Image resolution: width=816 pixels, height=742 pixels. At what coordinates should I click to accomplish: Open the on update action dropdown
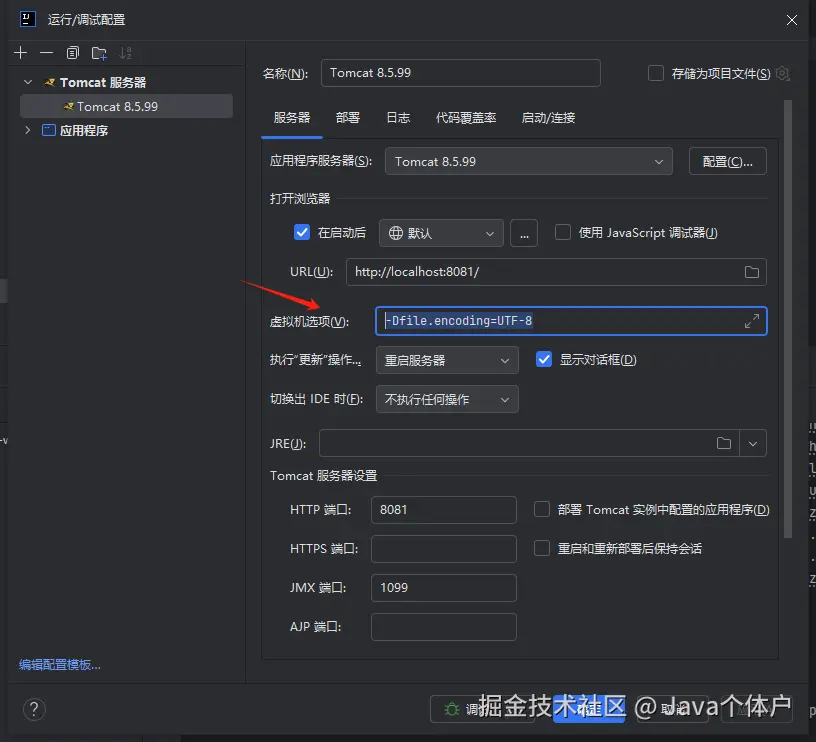click(447, 360)
